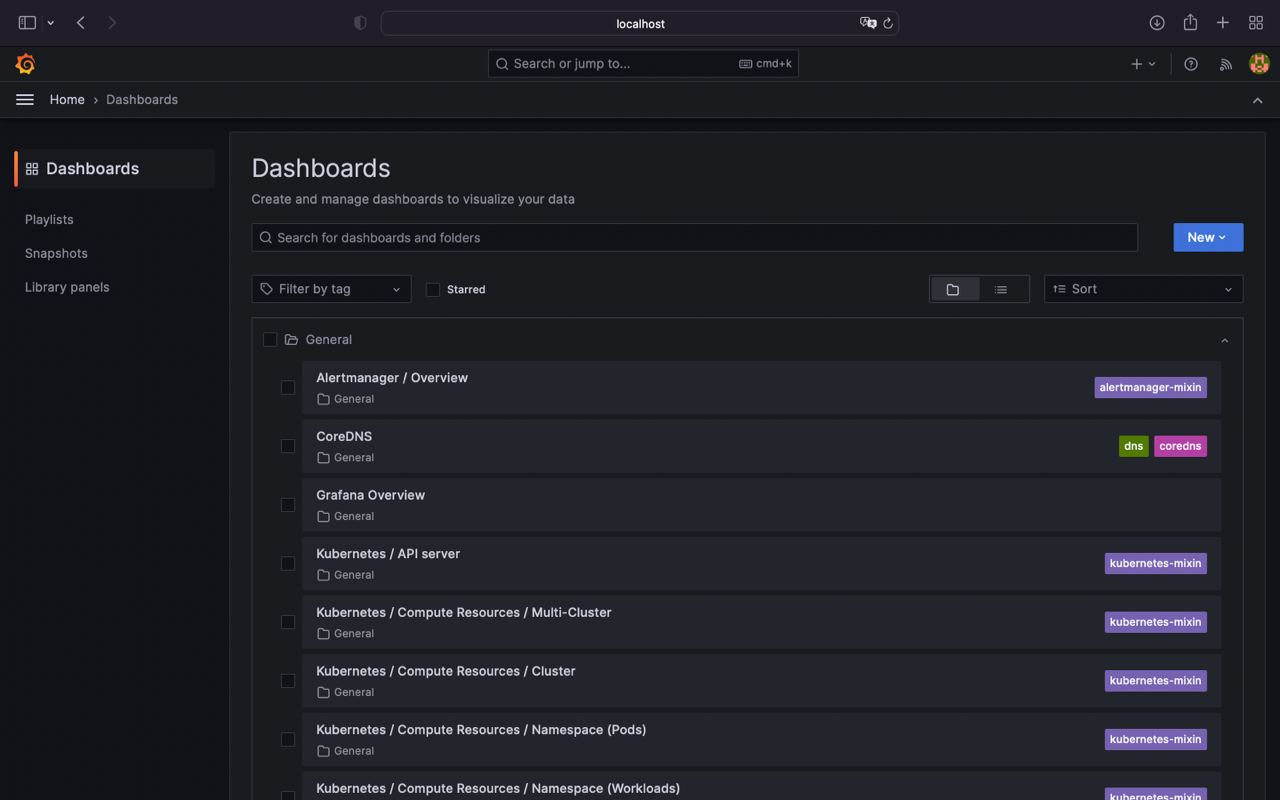The width and height of the screenshot is (1280, 800).
Task: Click the Grafana logo icon
Action: (26, 64)
